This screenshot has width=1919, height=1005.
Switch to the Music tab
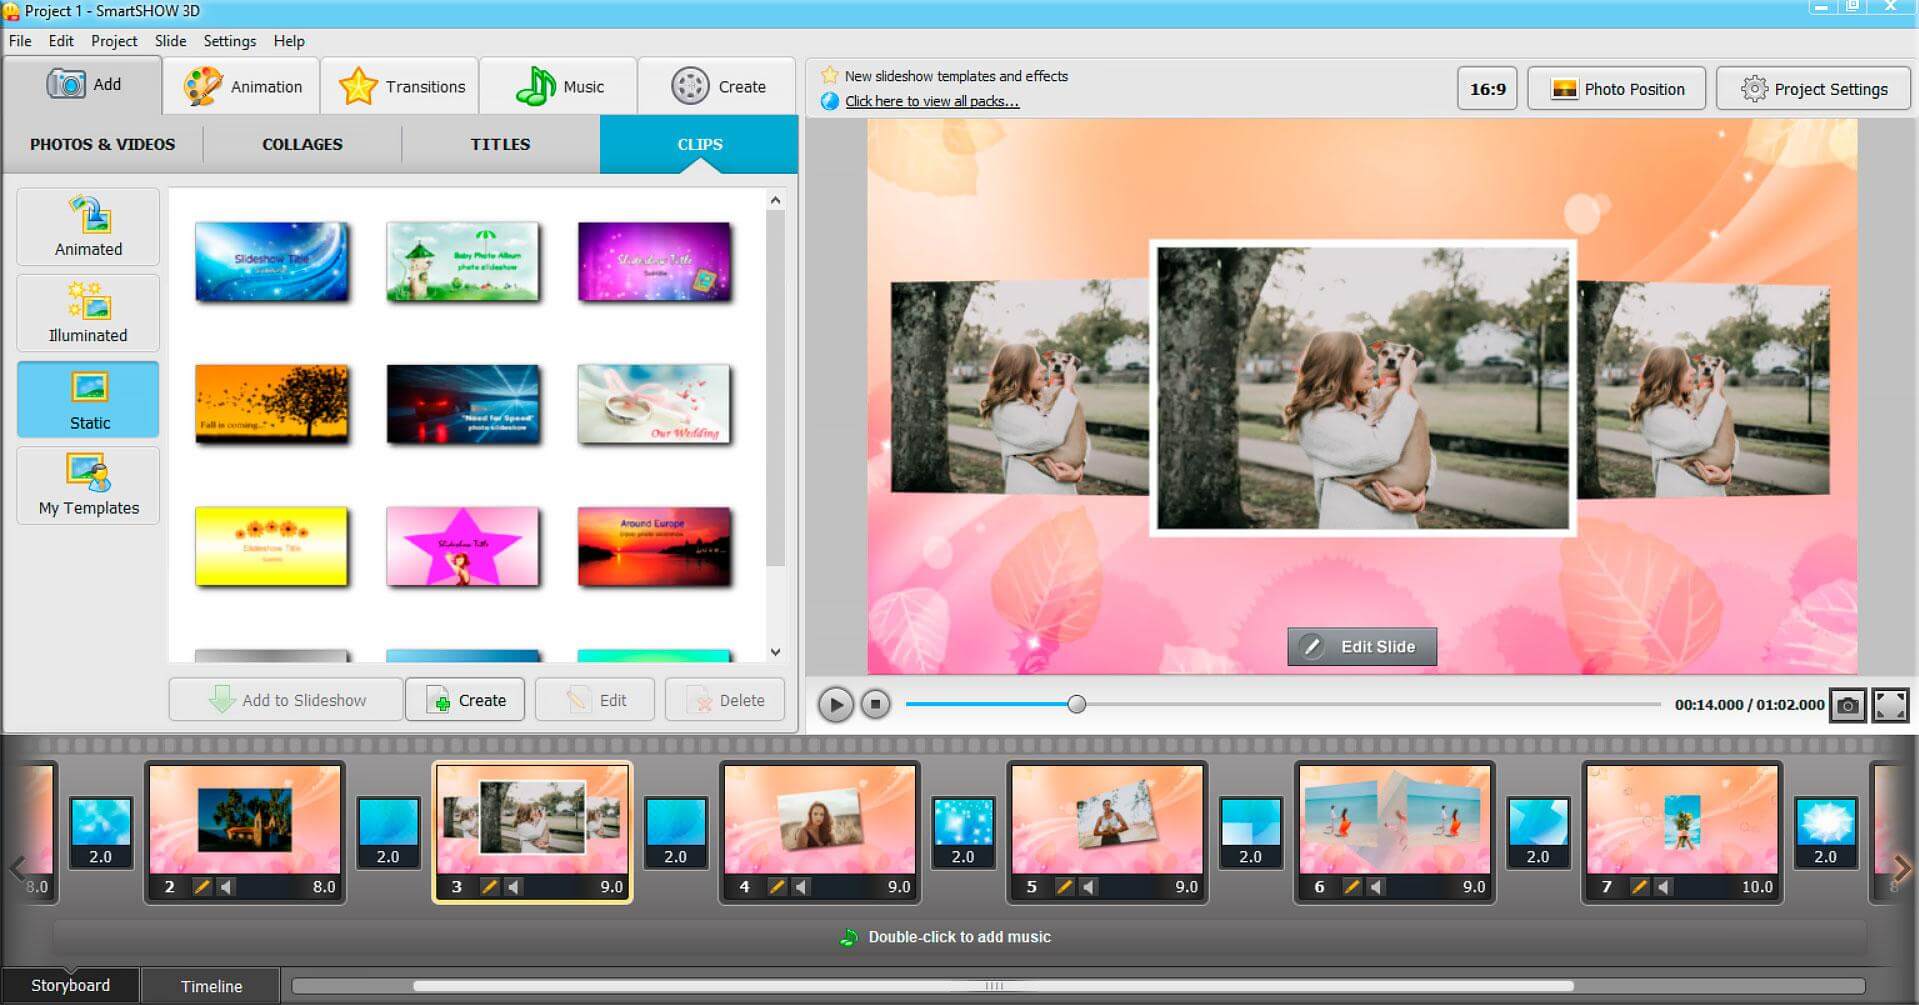coord(559,87)
